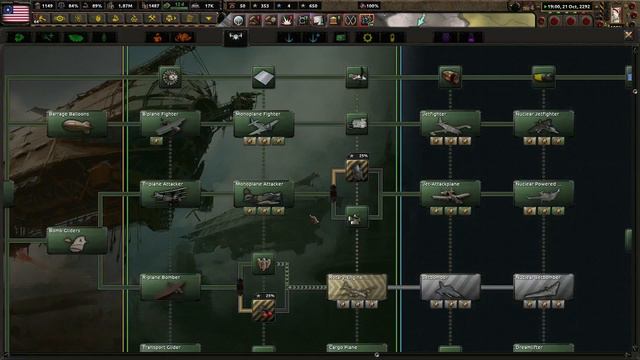The width and height of the screenshot is (640, 360).
Task: Click the silver sheet metal technology icon
Action: (x=264, y=77)
